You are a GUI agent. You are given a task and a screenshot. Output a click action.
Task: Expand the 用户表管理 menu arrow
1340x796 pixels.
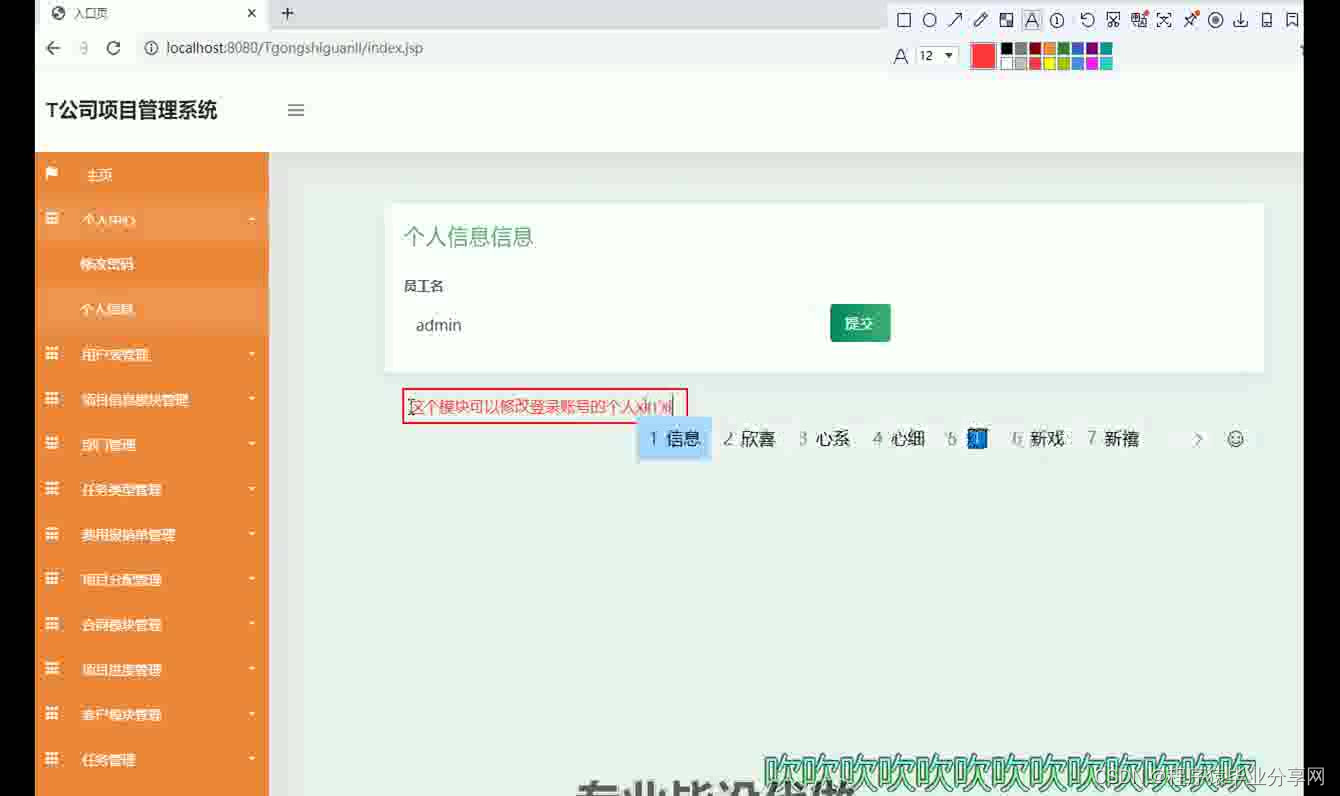[x=252, y=355]
